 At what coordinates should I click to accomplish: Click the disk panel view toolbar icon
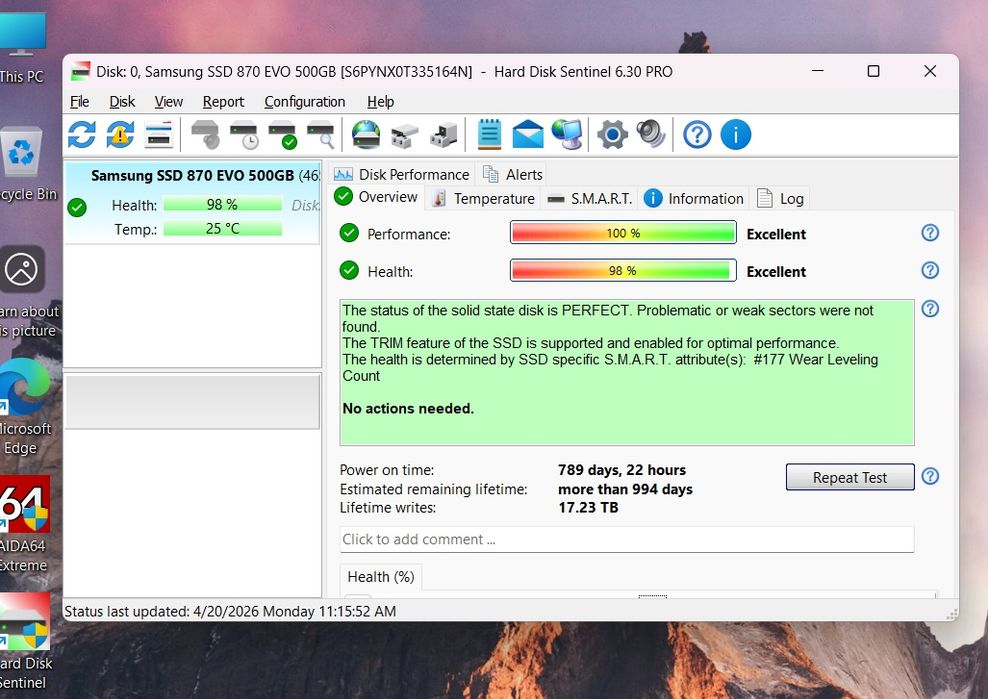(x=158, y=134)
